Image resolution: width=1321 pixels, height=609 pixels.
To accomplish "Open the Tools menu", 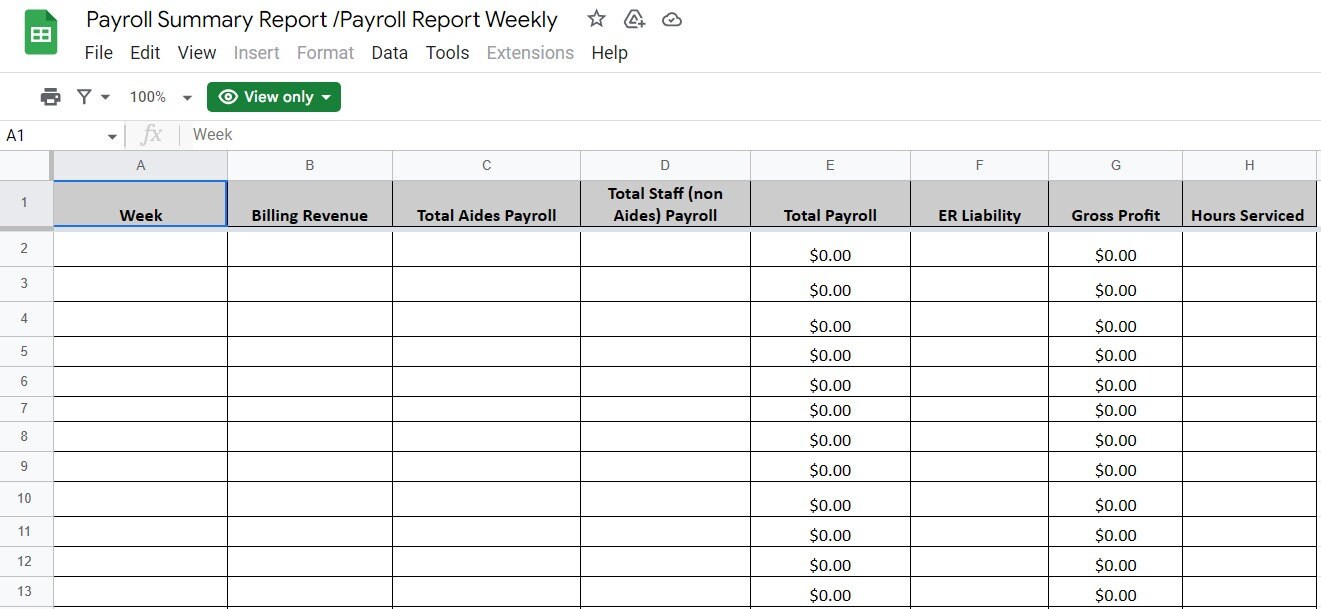I will pyautogui.click(x=447, y=53).
